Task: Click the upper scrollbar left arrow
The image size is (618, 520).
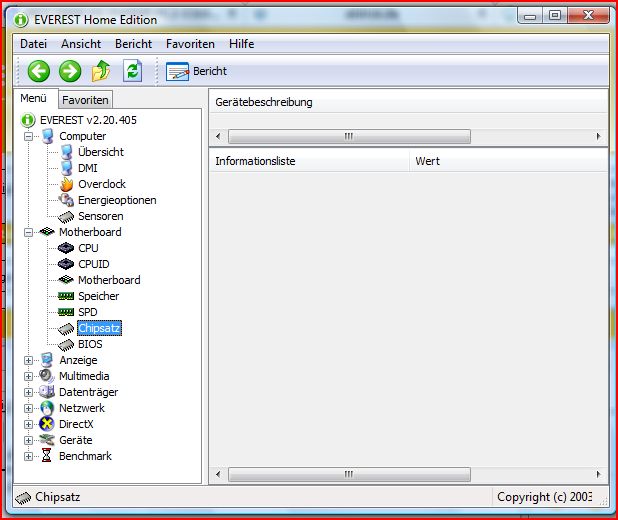Action: [219, 137]
